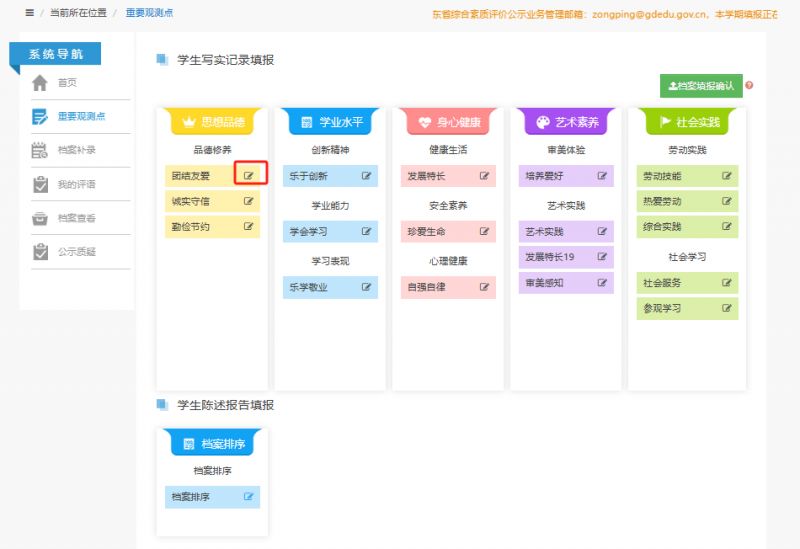The width and height of the screenshot is (800, 549).
Task: Open edit icon for 珍爱生命
Action: click(x=484, y=231)
